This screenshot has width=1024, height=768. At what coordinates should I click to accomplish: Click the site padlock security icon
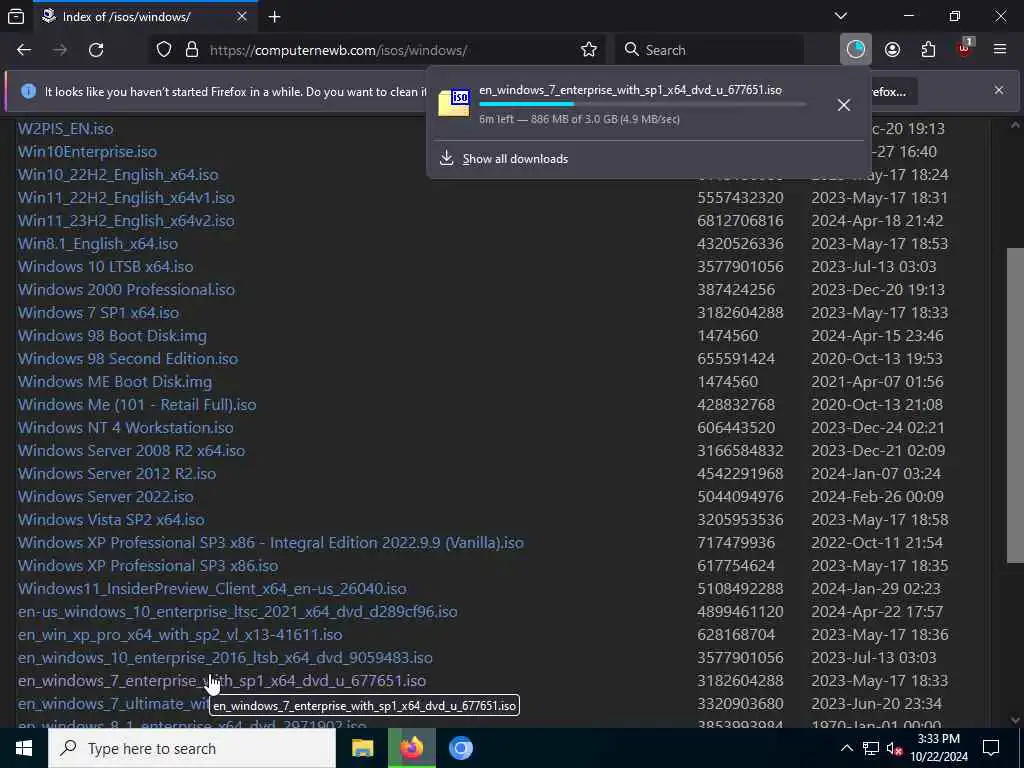tap(192, 50)
